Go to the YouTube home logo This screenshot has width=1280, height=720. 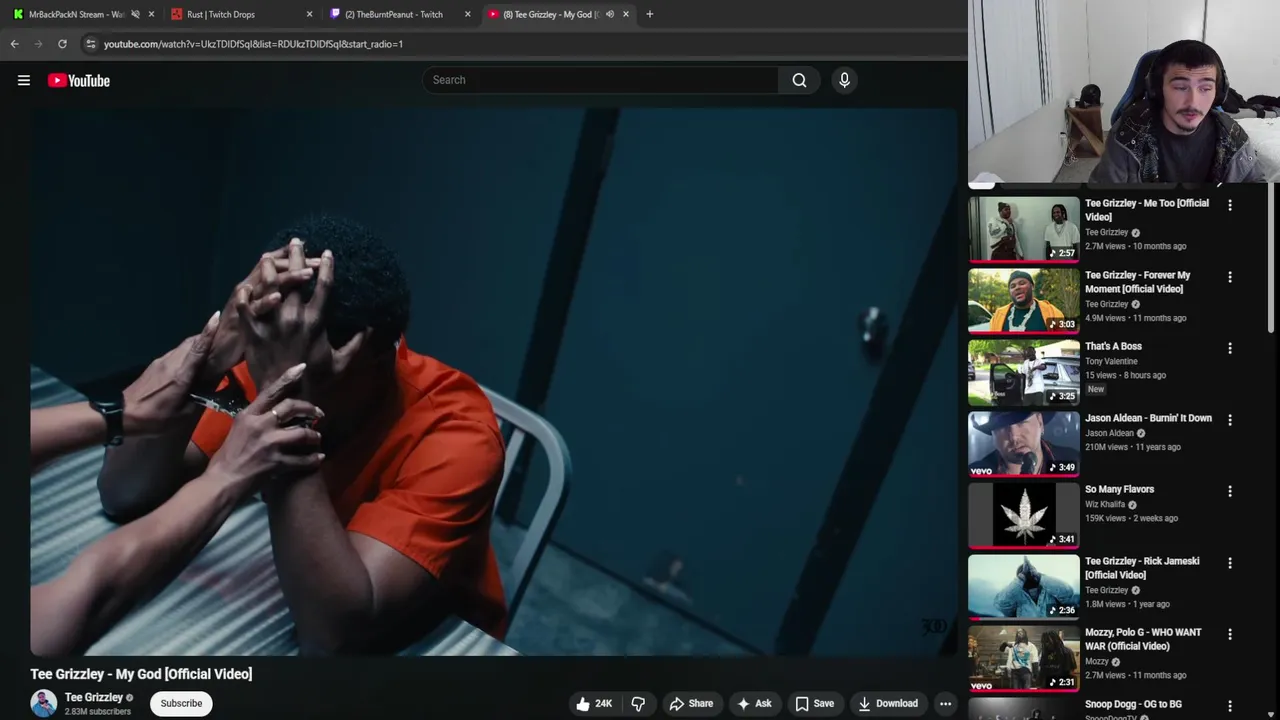point(79,81)
